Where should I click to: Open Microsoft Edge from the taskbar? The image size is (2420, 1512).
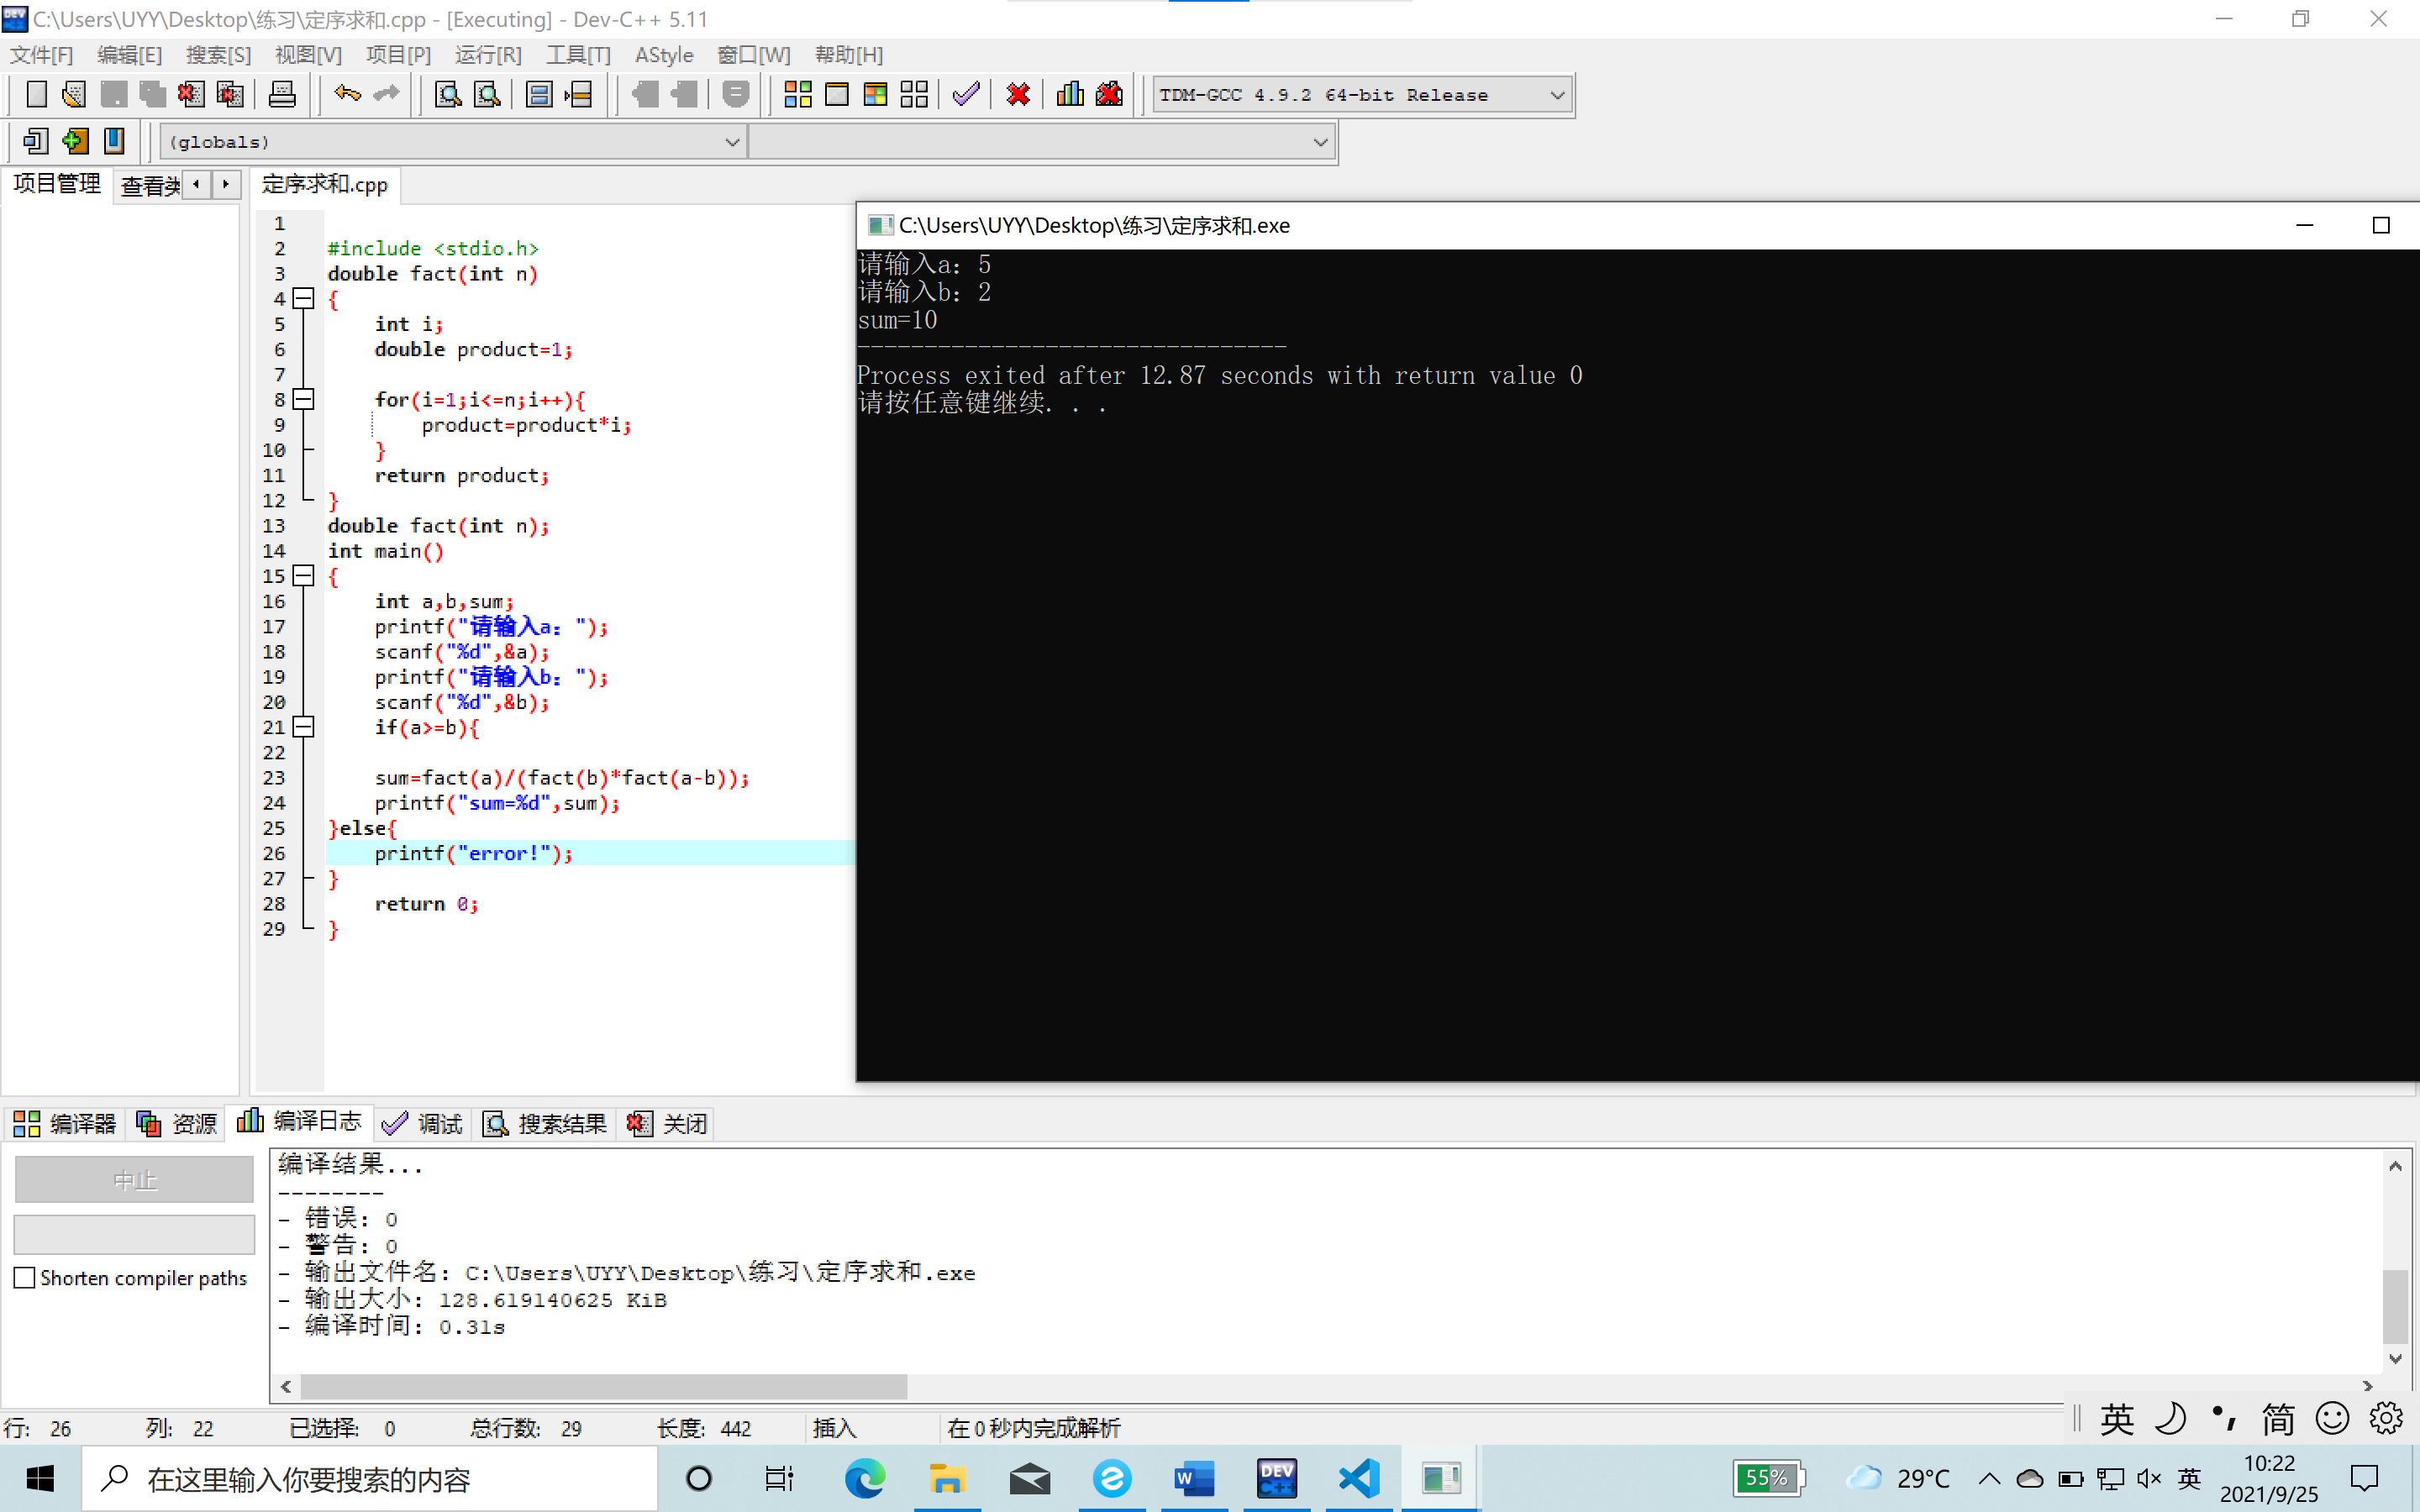[865, 1478]
